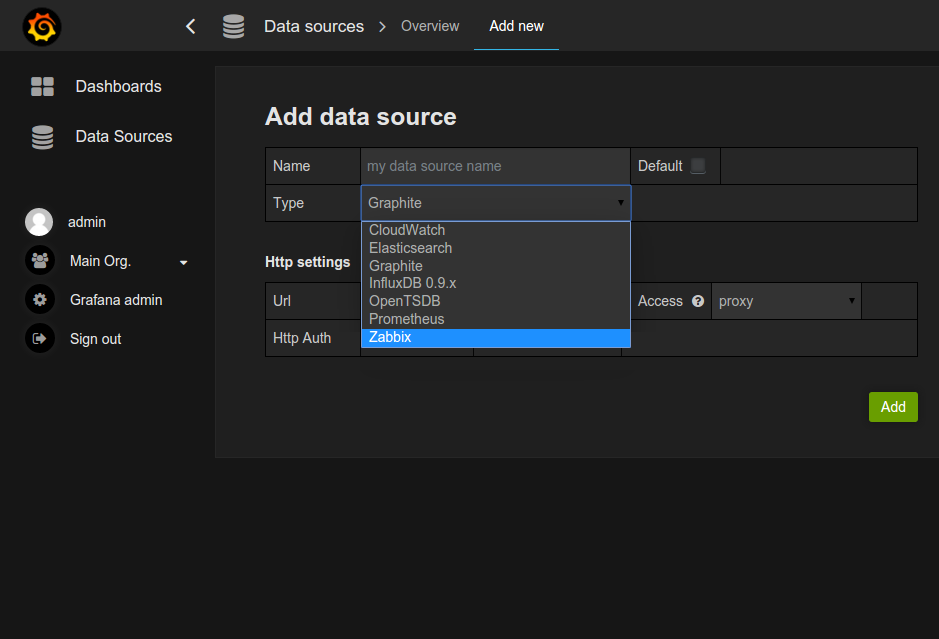Screen dimensions: 939x639
Task: Click the Access help question mark icon
Action: [698, 301]
